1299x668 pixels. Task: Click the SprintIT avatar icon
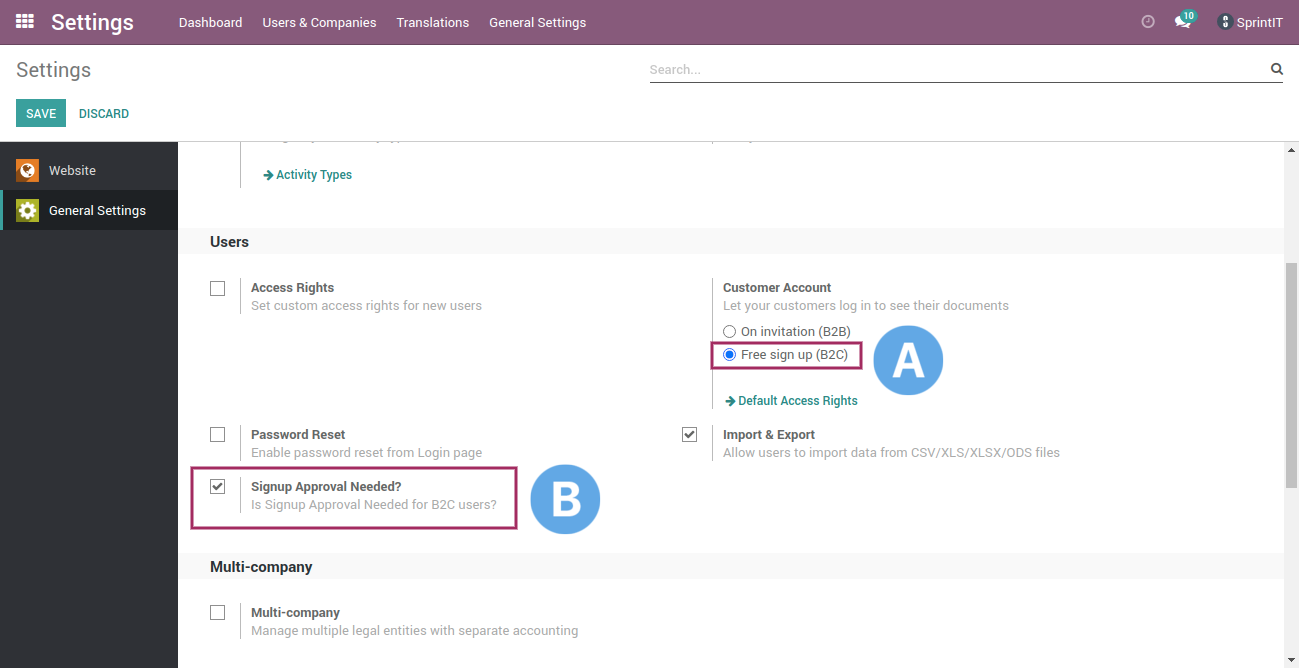1223,21
